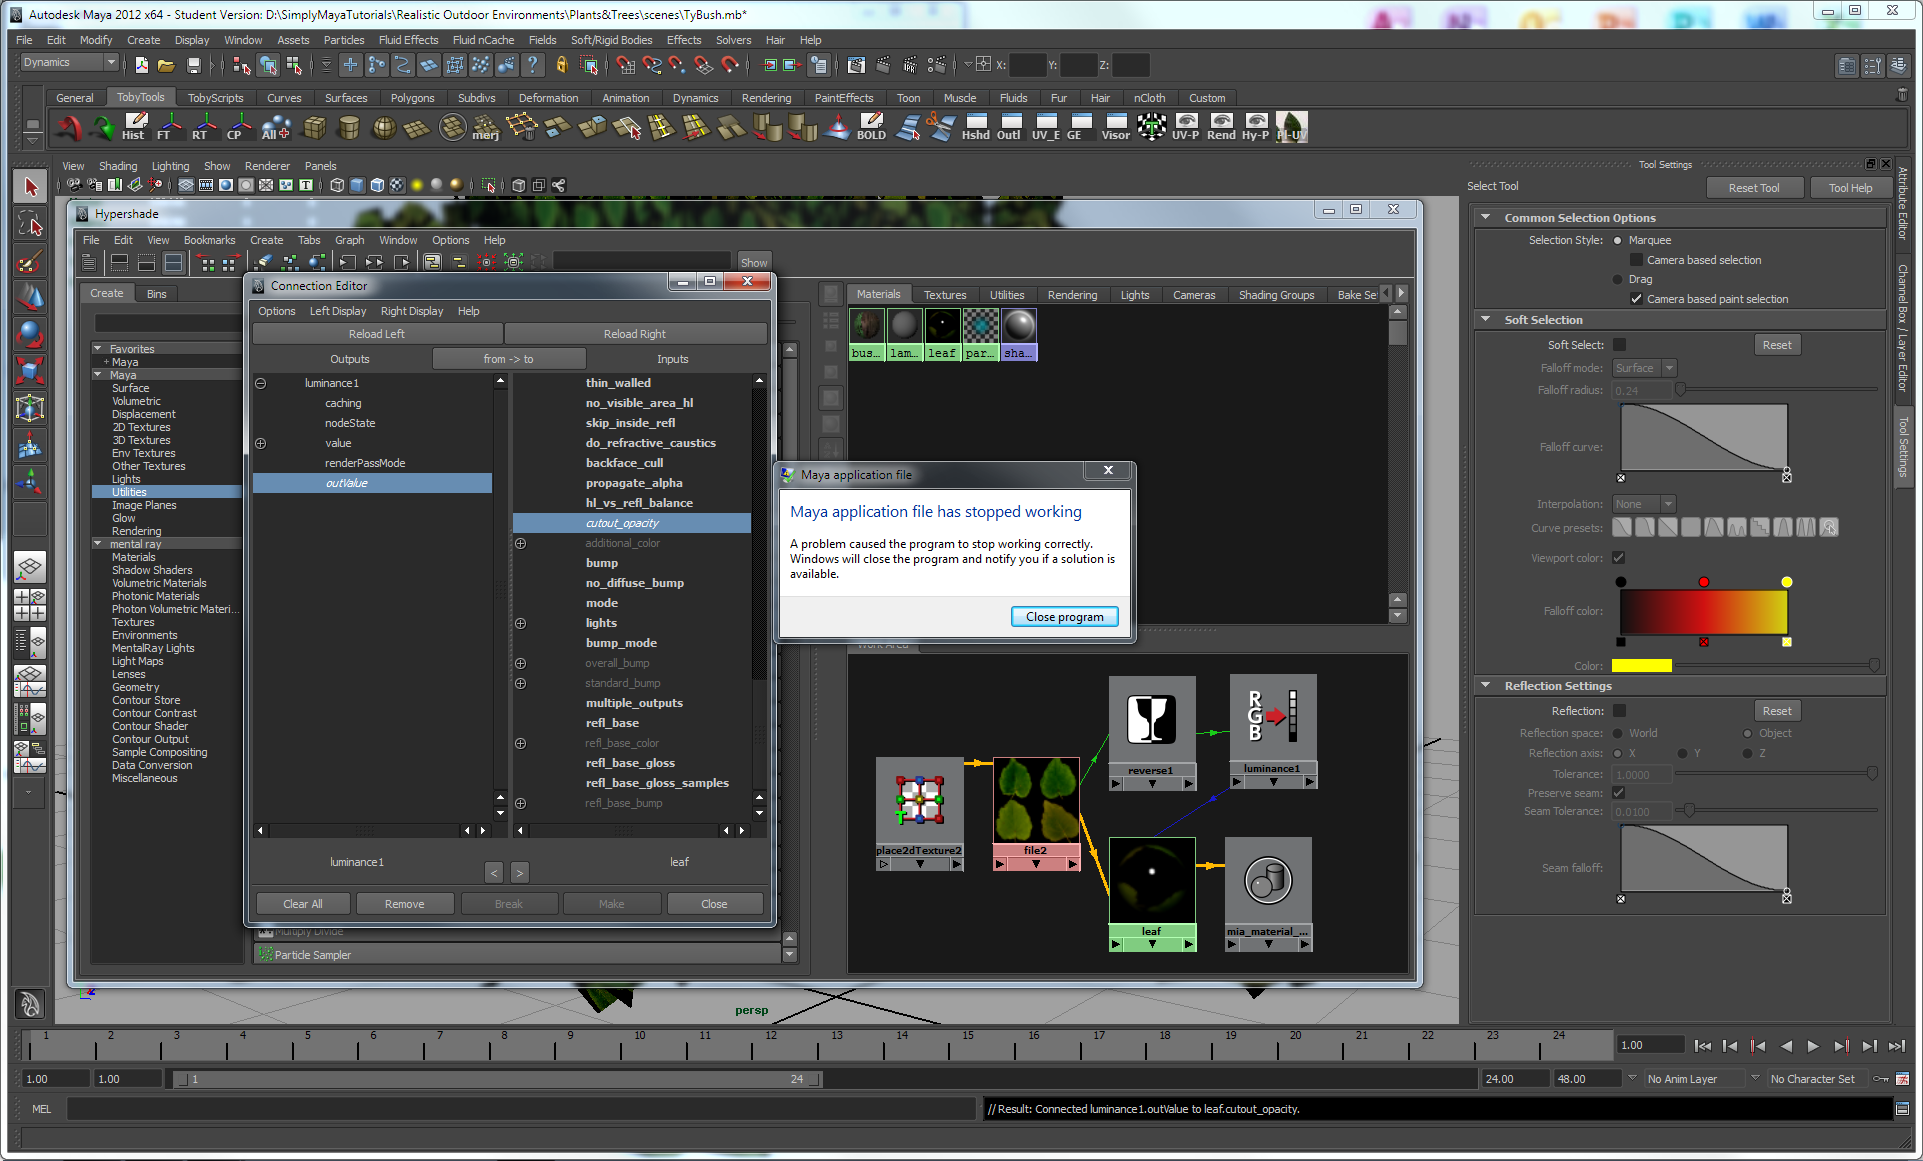Expand the value attribute in Outputs
Screen dimensions: 1923x1161
260,443
